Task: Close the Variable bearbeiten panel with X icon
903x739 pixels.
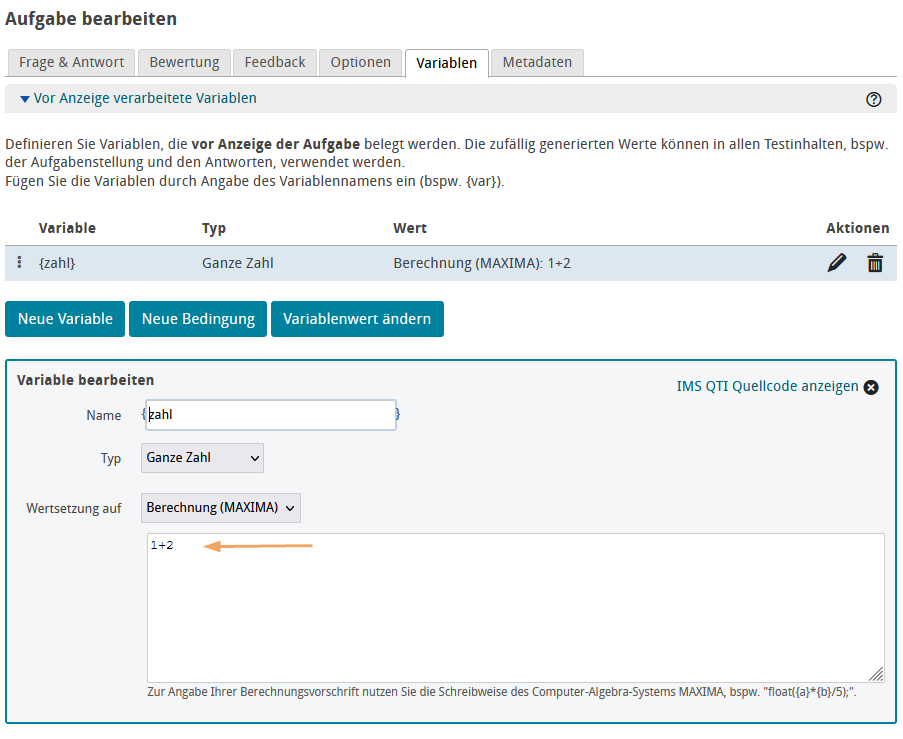Action: click(x=871, y=387)
